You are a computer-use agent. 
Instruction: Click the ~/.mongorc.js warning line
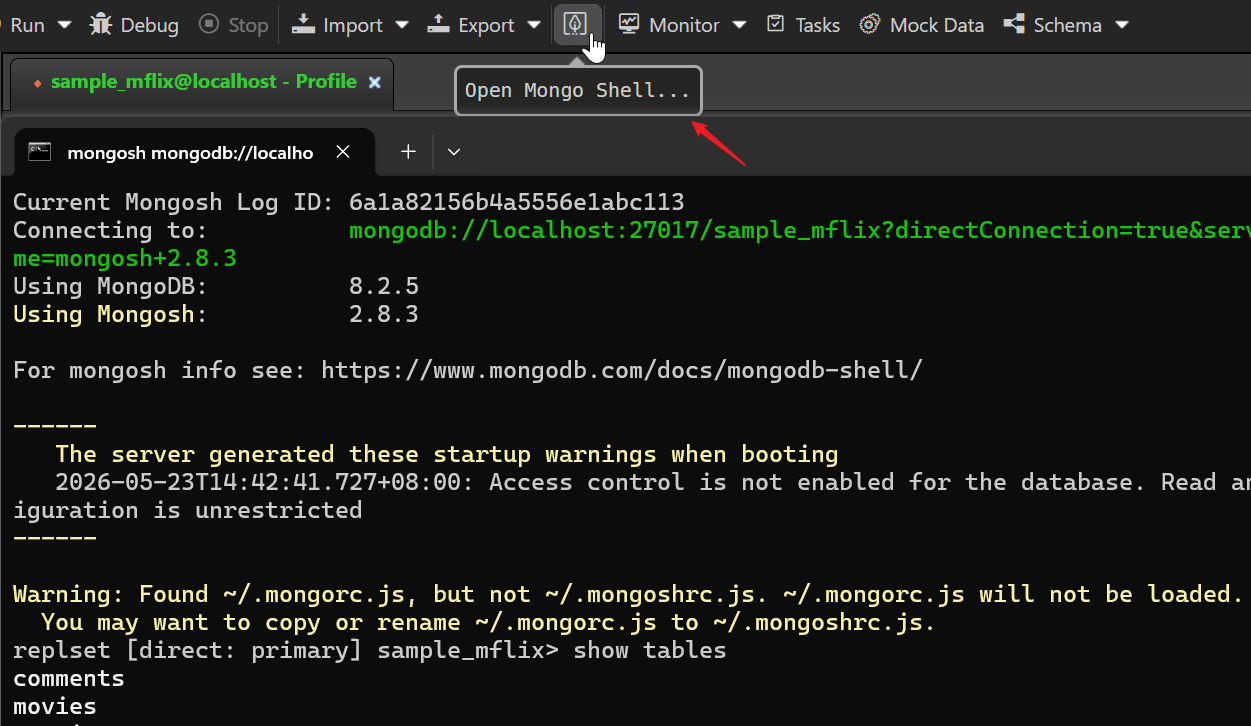click(x=628, y=594)
